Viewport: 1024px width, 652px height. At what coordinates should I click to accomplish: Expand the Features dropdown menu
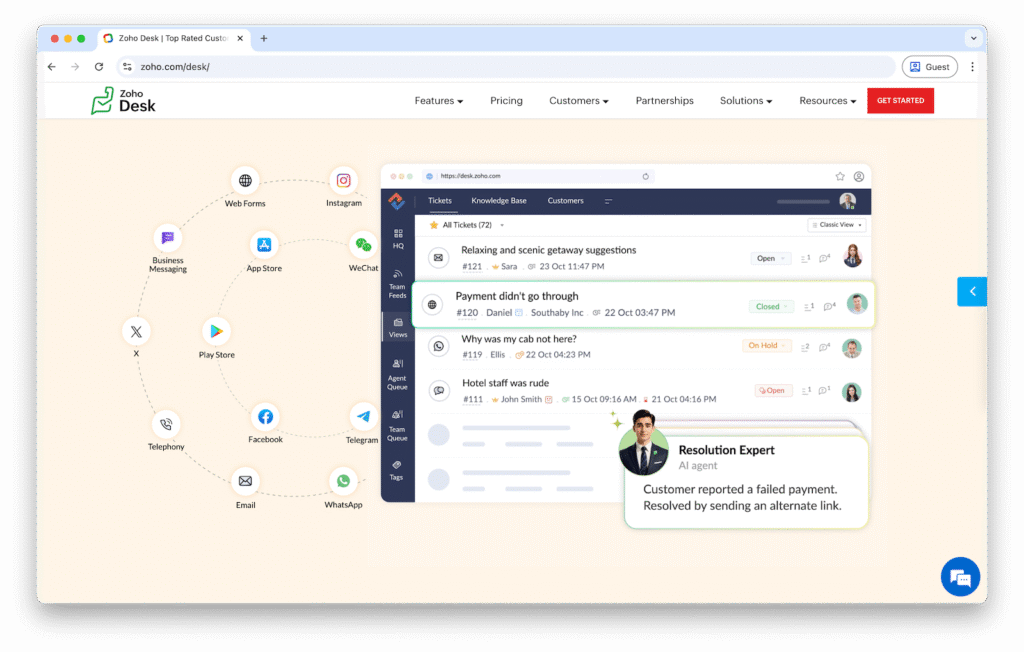point(439,101)
